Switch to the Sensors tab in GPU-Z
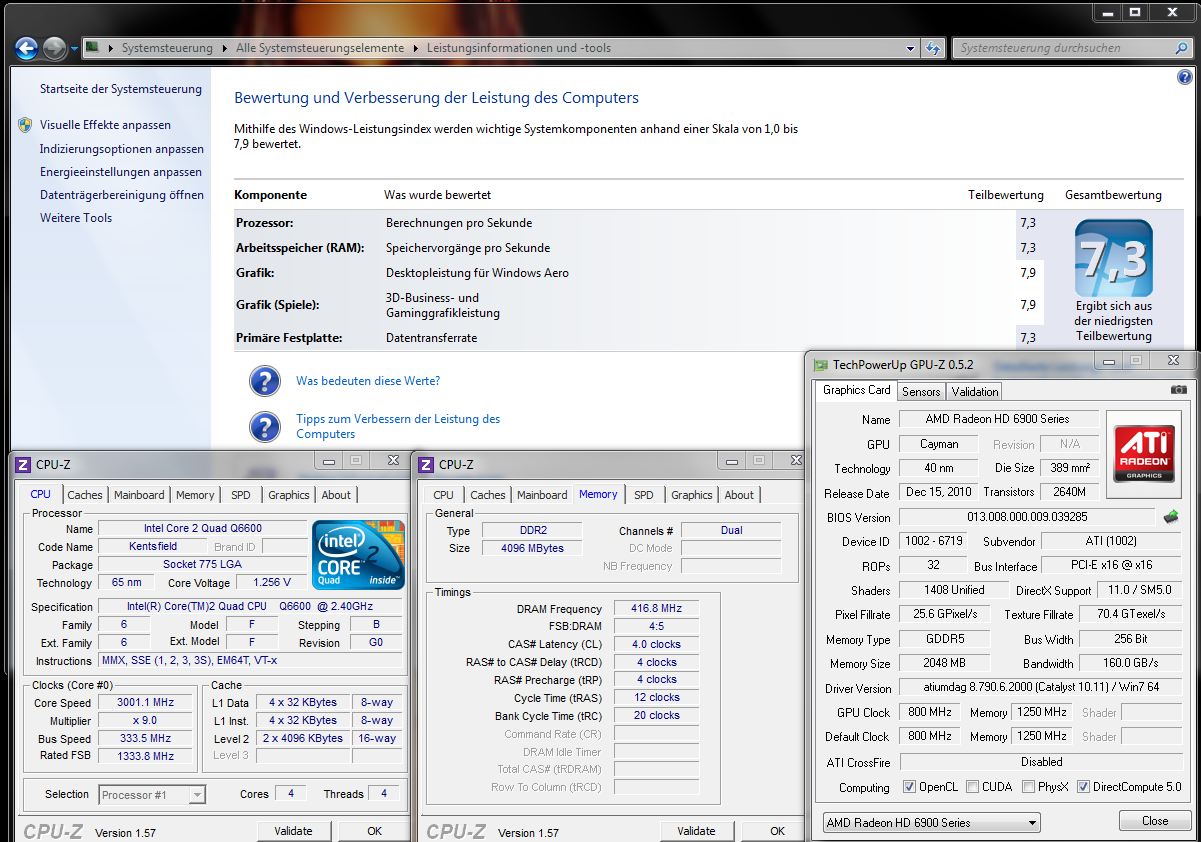Screen dimensions: 1201x842 coord(920,392)
